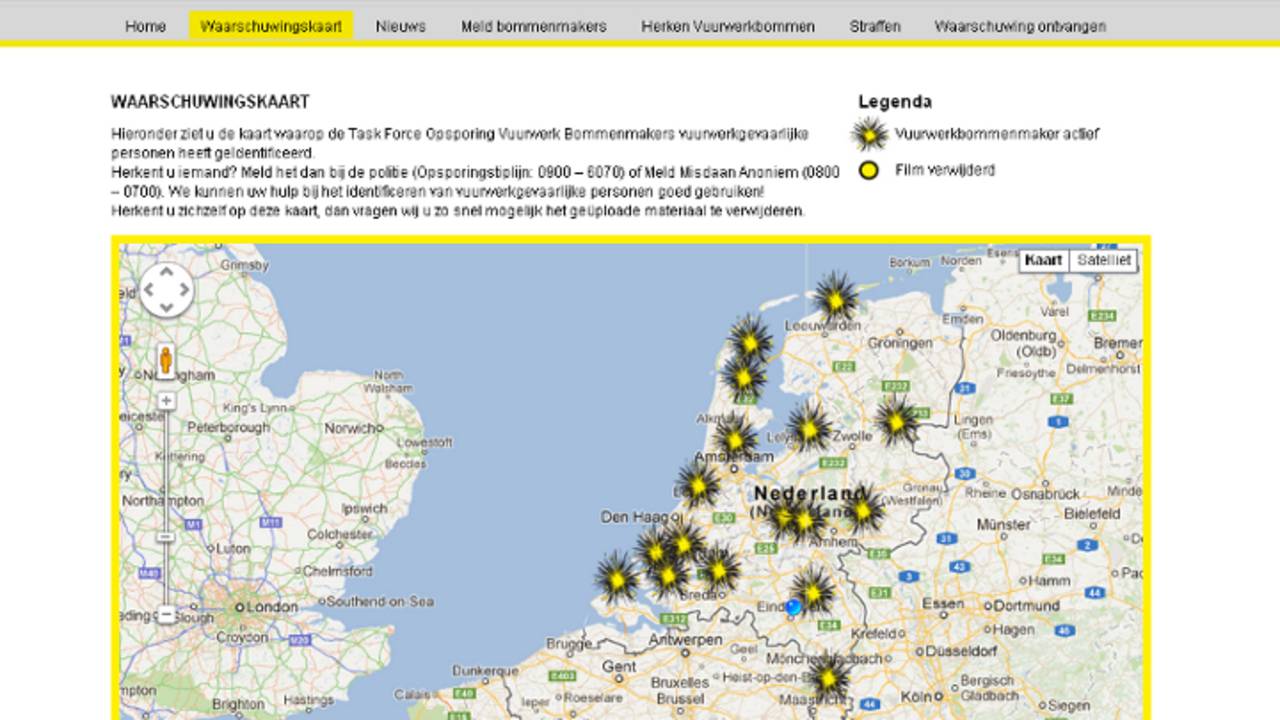Click the 'Legenda' heading

pyautogui.click(x=895, y=101)
